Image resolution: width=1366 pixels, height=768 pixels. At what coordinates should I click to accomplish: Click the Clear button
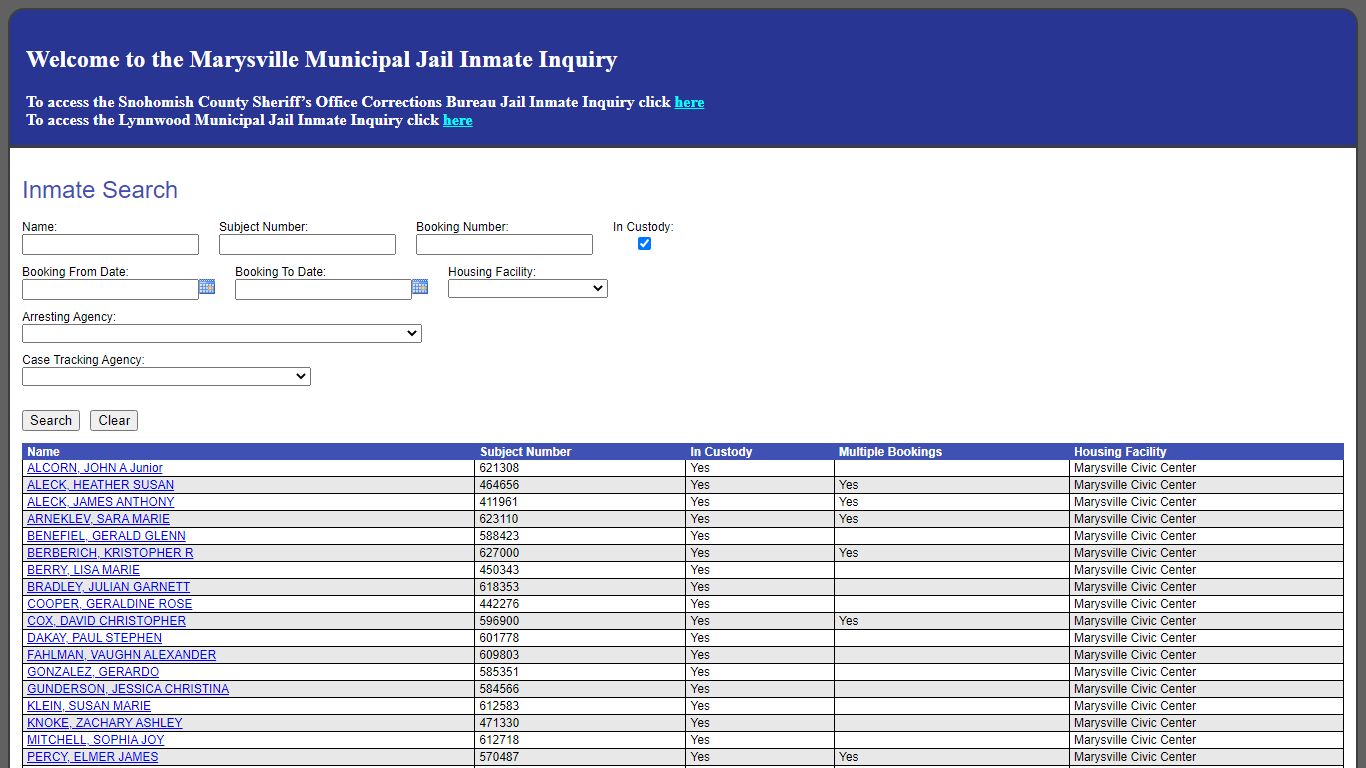[x=114, y=420]
